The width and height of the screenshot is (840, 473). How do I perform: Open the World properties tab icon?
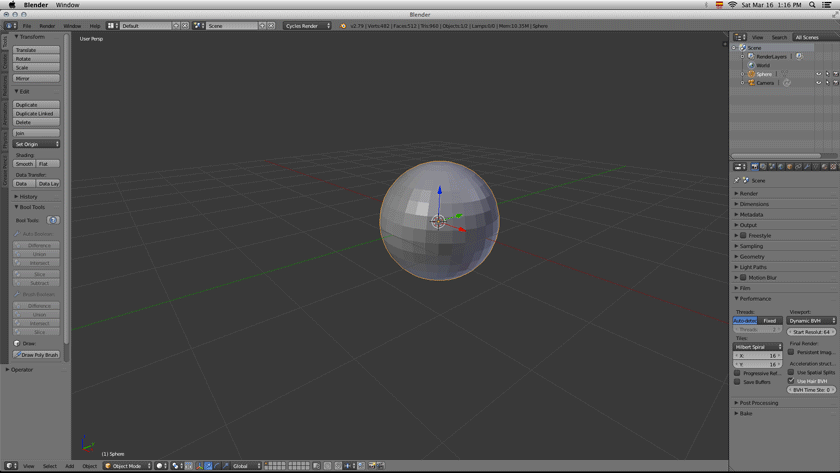[781, 167]
